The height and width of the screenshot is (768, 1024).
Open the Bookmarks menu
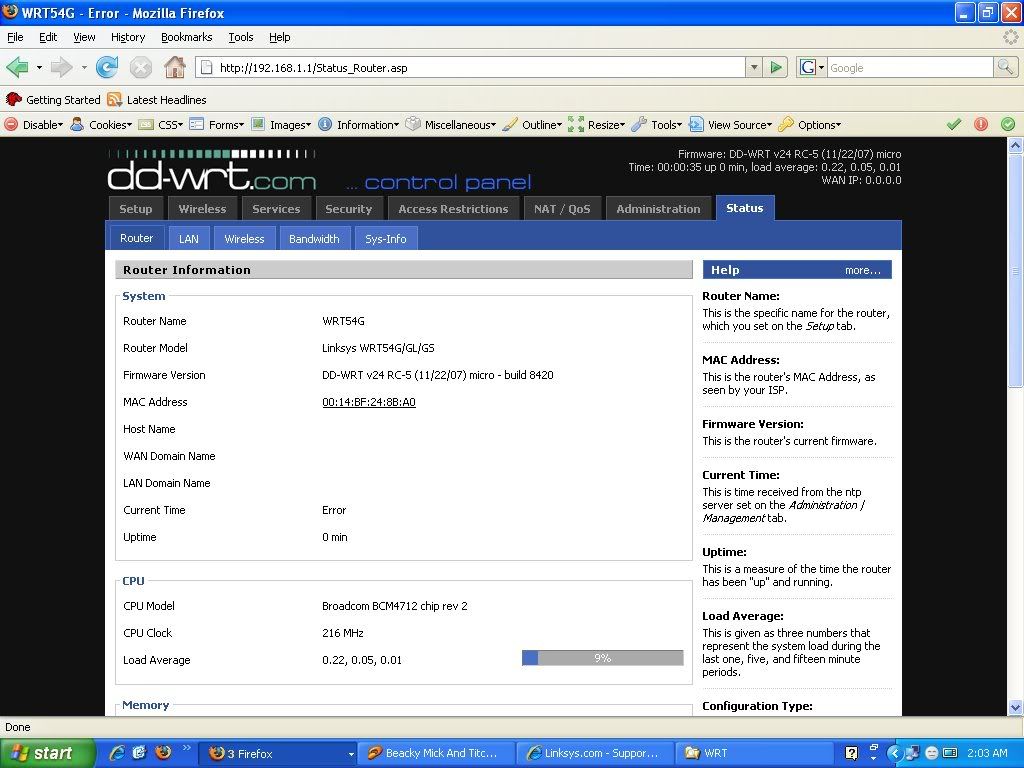point(187,37)
